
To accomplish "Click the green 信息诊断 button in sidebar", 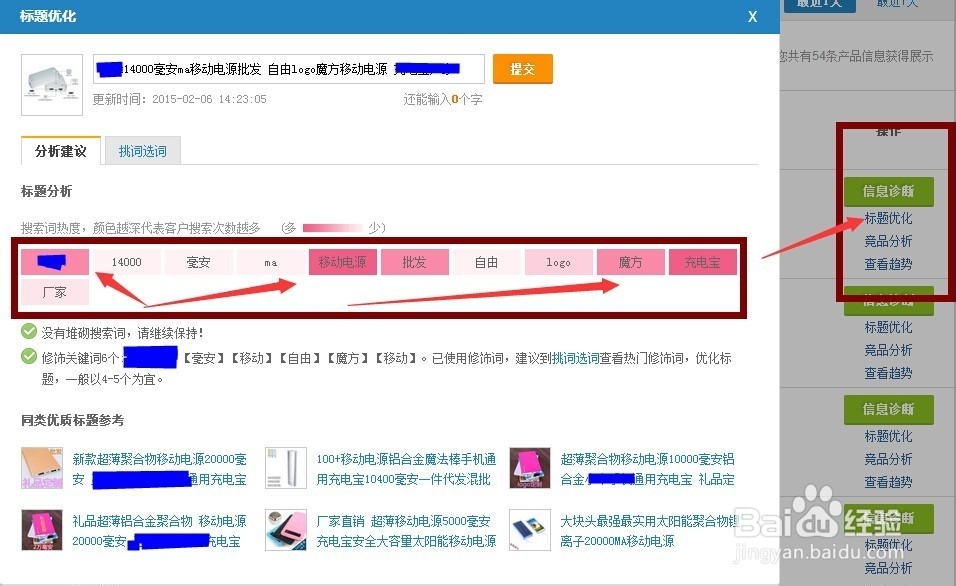I will (x=889, y=191).
